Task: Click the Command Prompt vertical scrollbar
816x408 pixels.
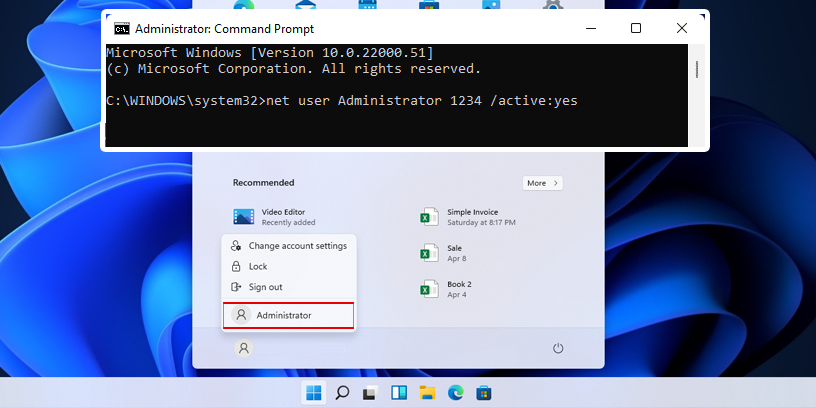Action: coord(697,95)
